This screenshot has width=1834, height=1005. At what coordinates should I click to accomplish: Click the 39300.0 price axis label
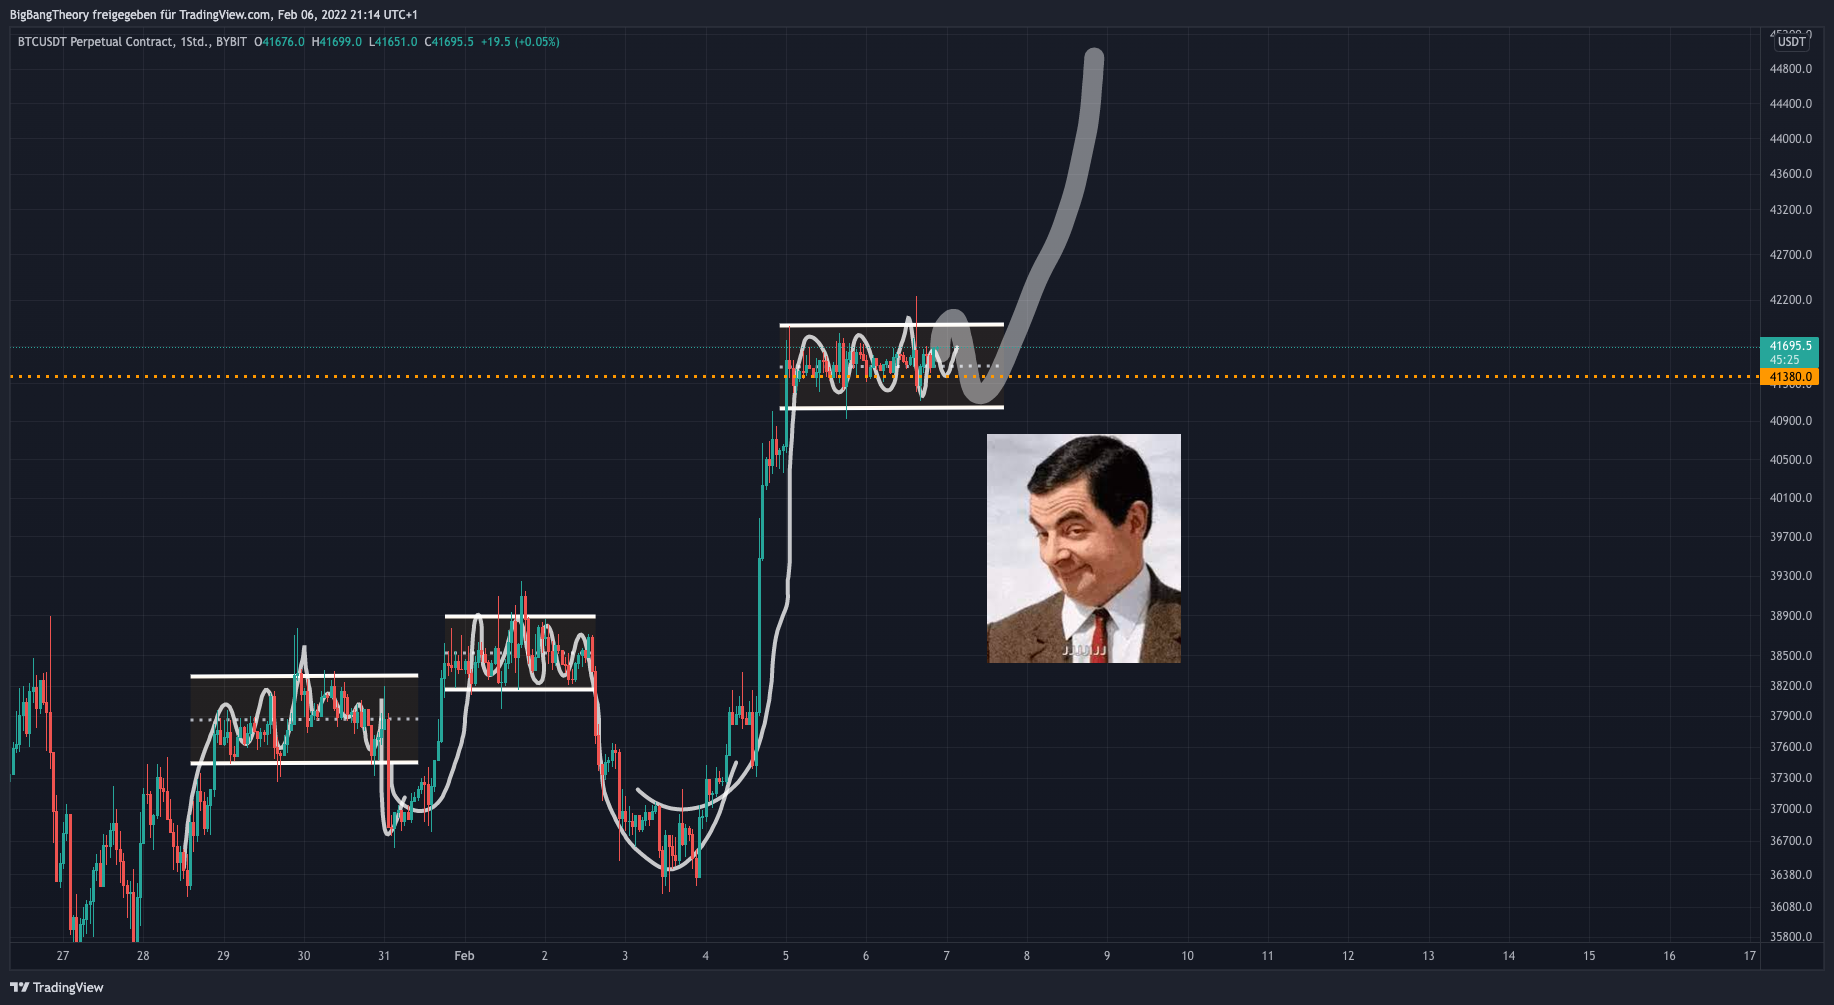point(1791,576)
